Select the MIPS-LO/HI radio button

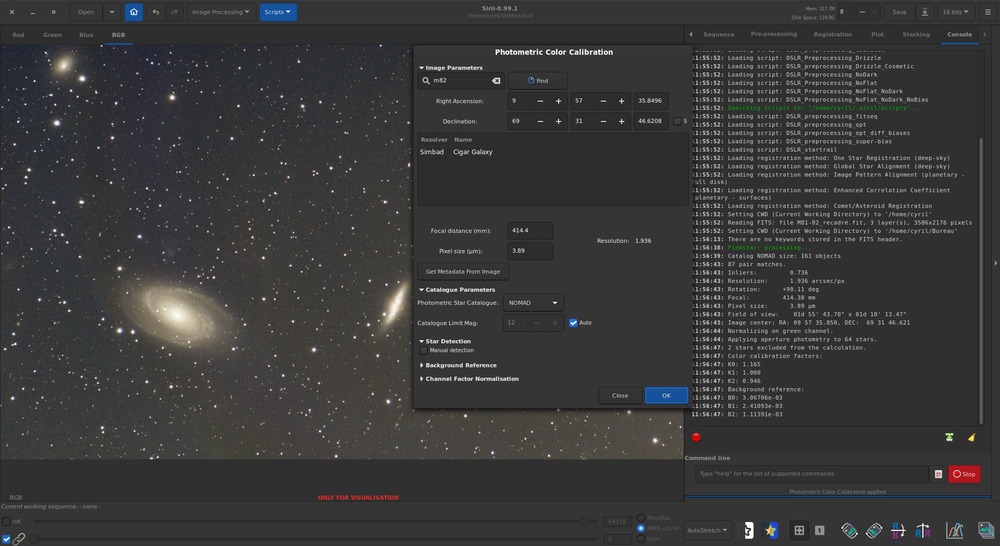[x=640, y=528]
